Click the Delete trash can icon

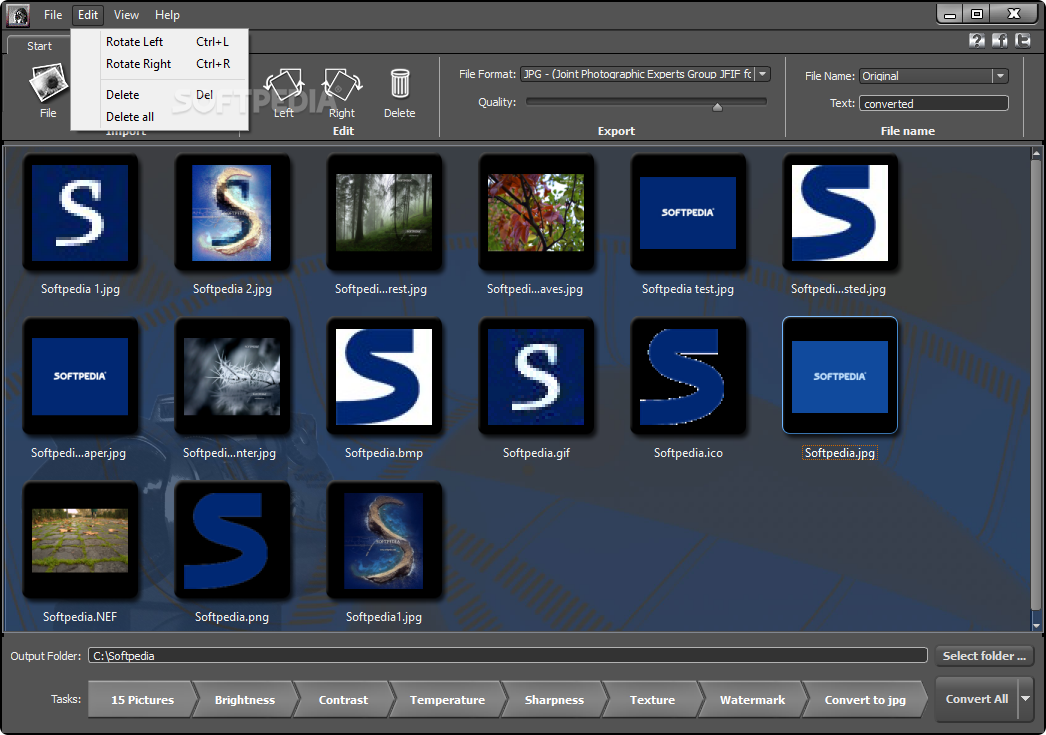point(400,85)
